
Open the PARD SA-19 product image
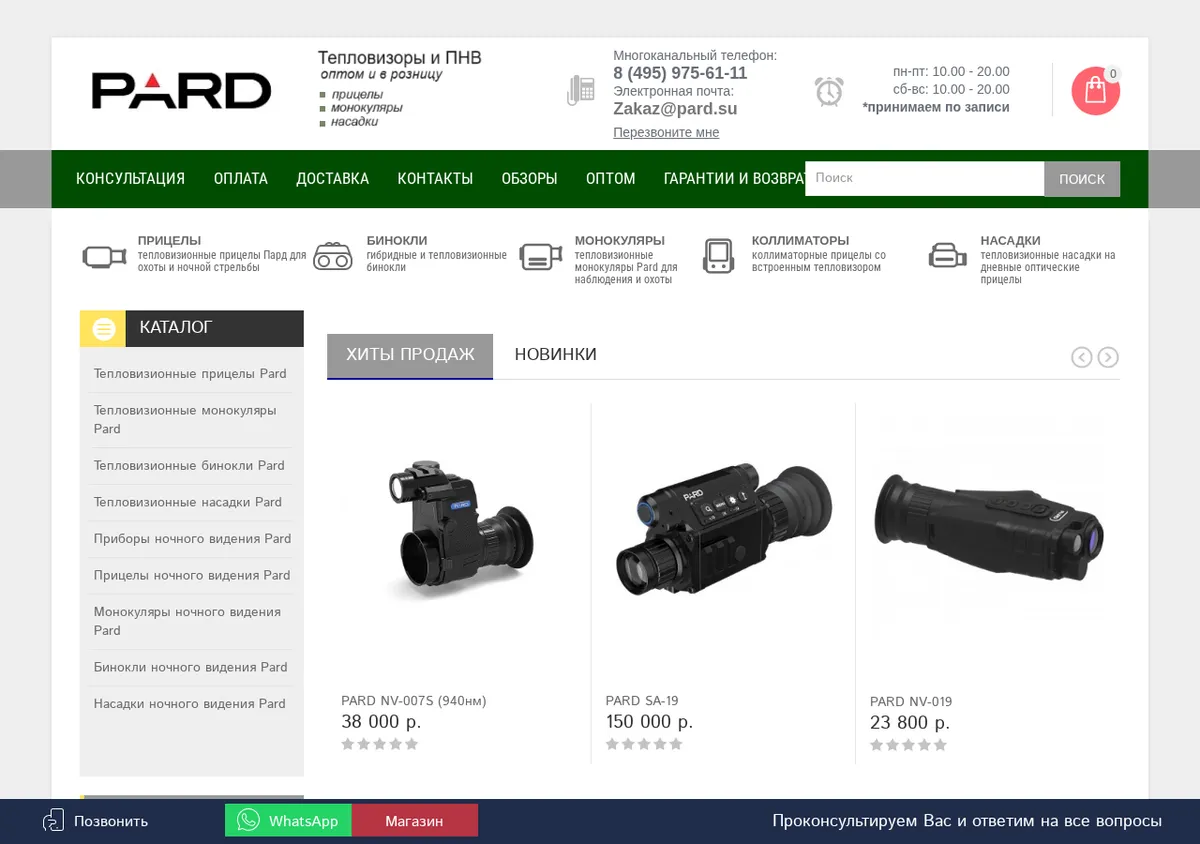point(723,530)
